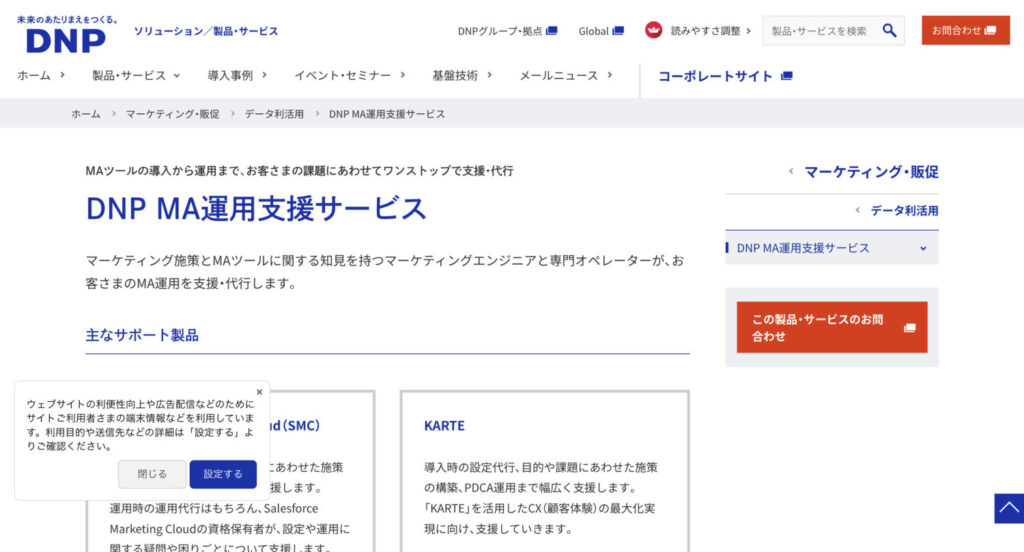Expand 読みやすさ調整 options

tap(711, 31)
